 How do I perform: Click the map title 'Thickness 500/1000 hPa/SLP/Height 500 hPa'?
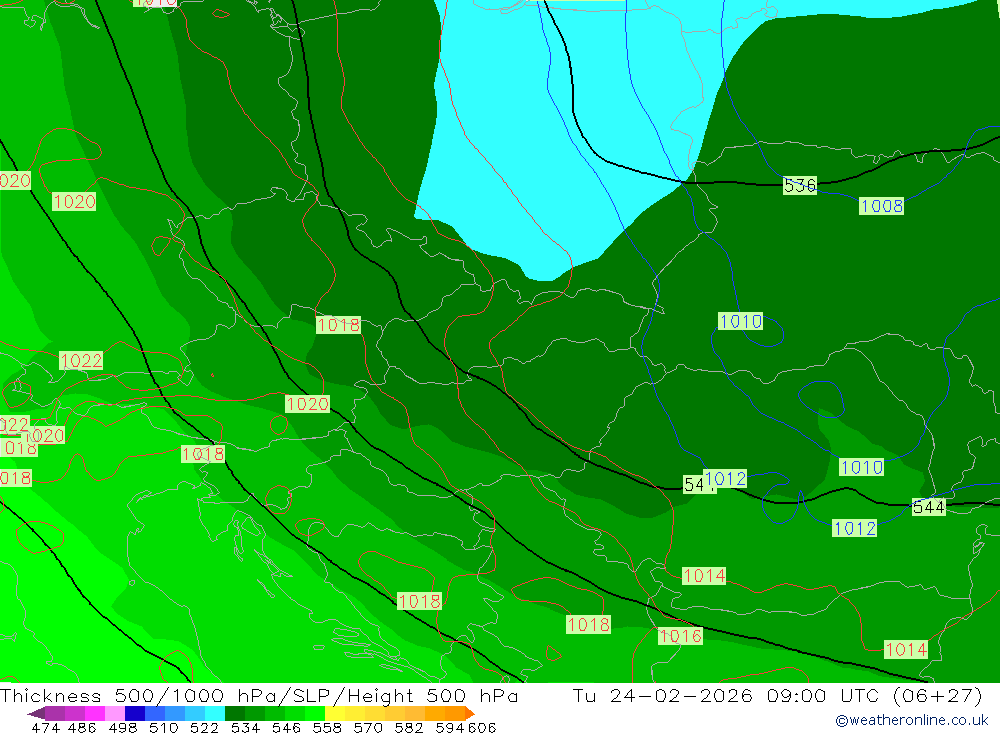pyautogui.click(x=260, y=695)
